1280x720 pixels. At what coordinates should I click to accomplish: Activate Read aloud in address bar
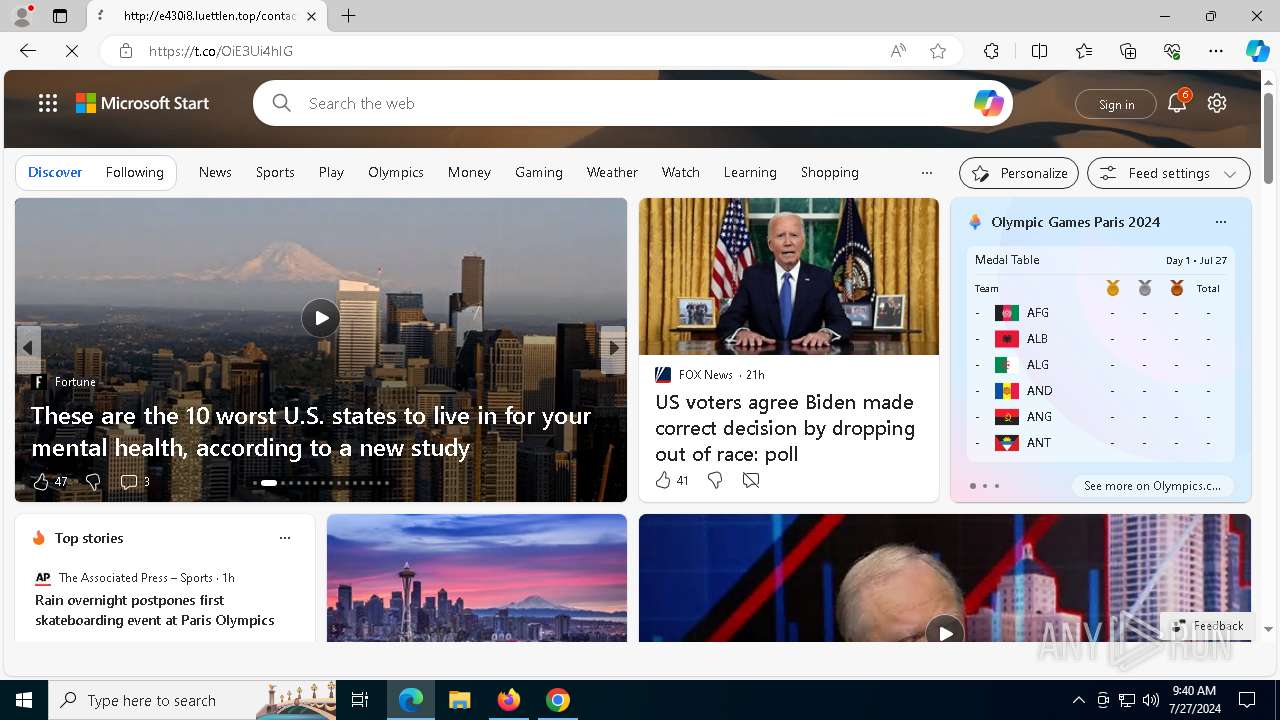898,51
